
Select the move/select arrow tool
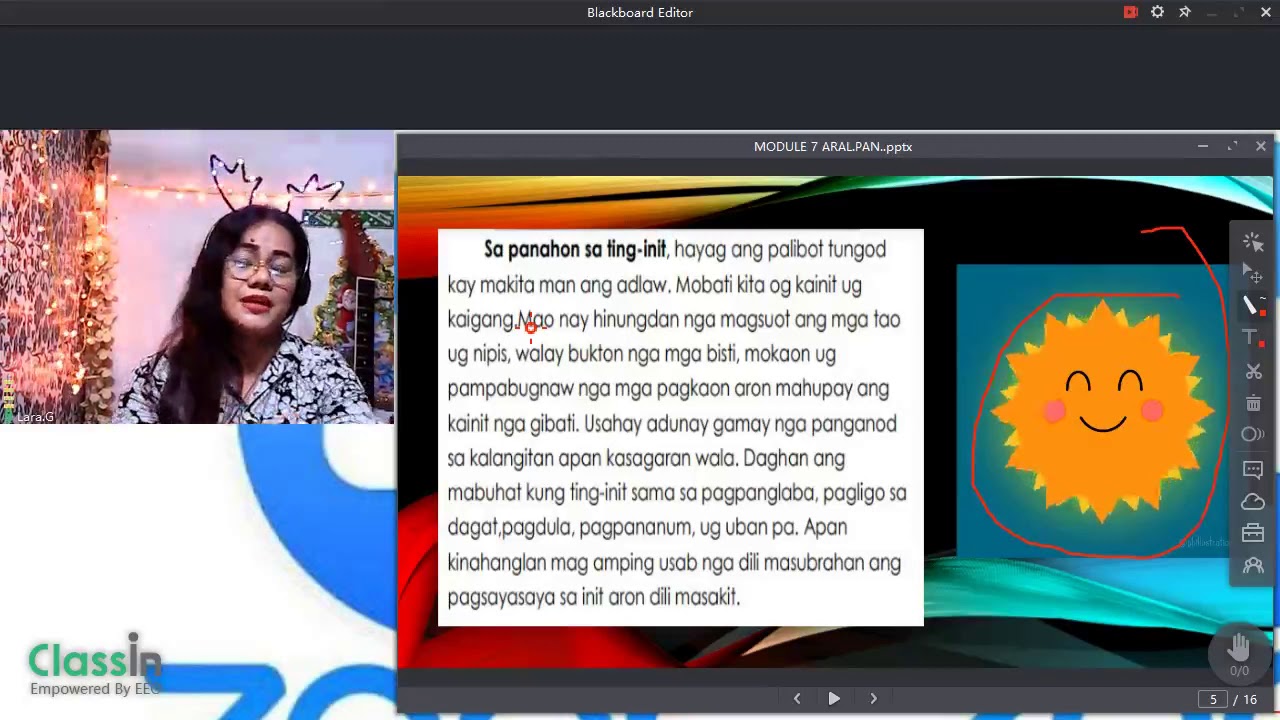click(x=1253, y=273)
